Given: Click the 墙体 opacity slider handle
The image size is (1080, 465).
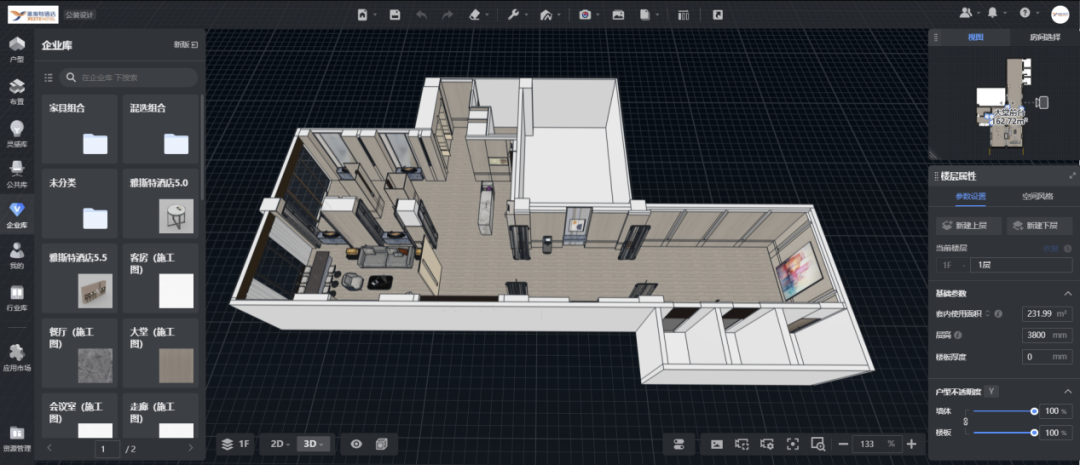Looking at the screenshot, I should 1034,411.
